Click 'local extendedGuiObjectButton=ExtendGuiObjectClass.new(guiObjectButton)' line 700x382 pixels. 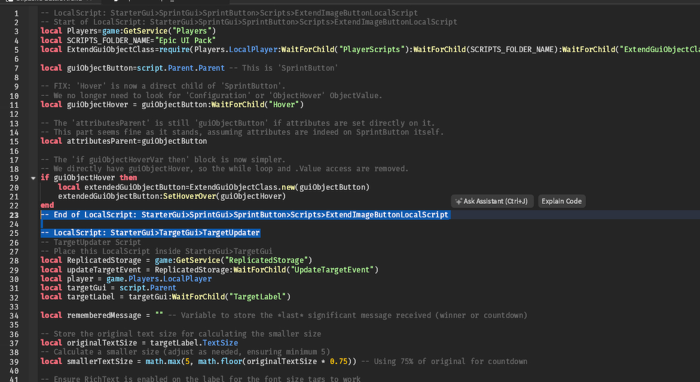click(214, 187)
